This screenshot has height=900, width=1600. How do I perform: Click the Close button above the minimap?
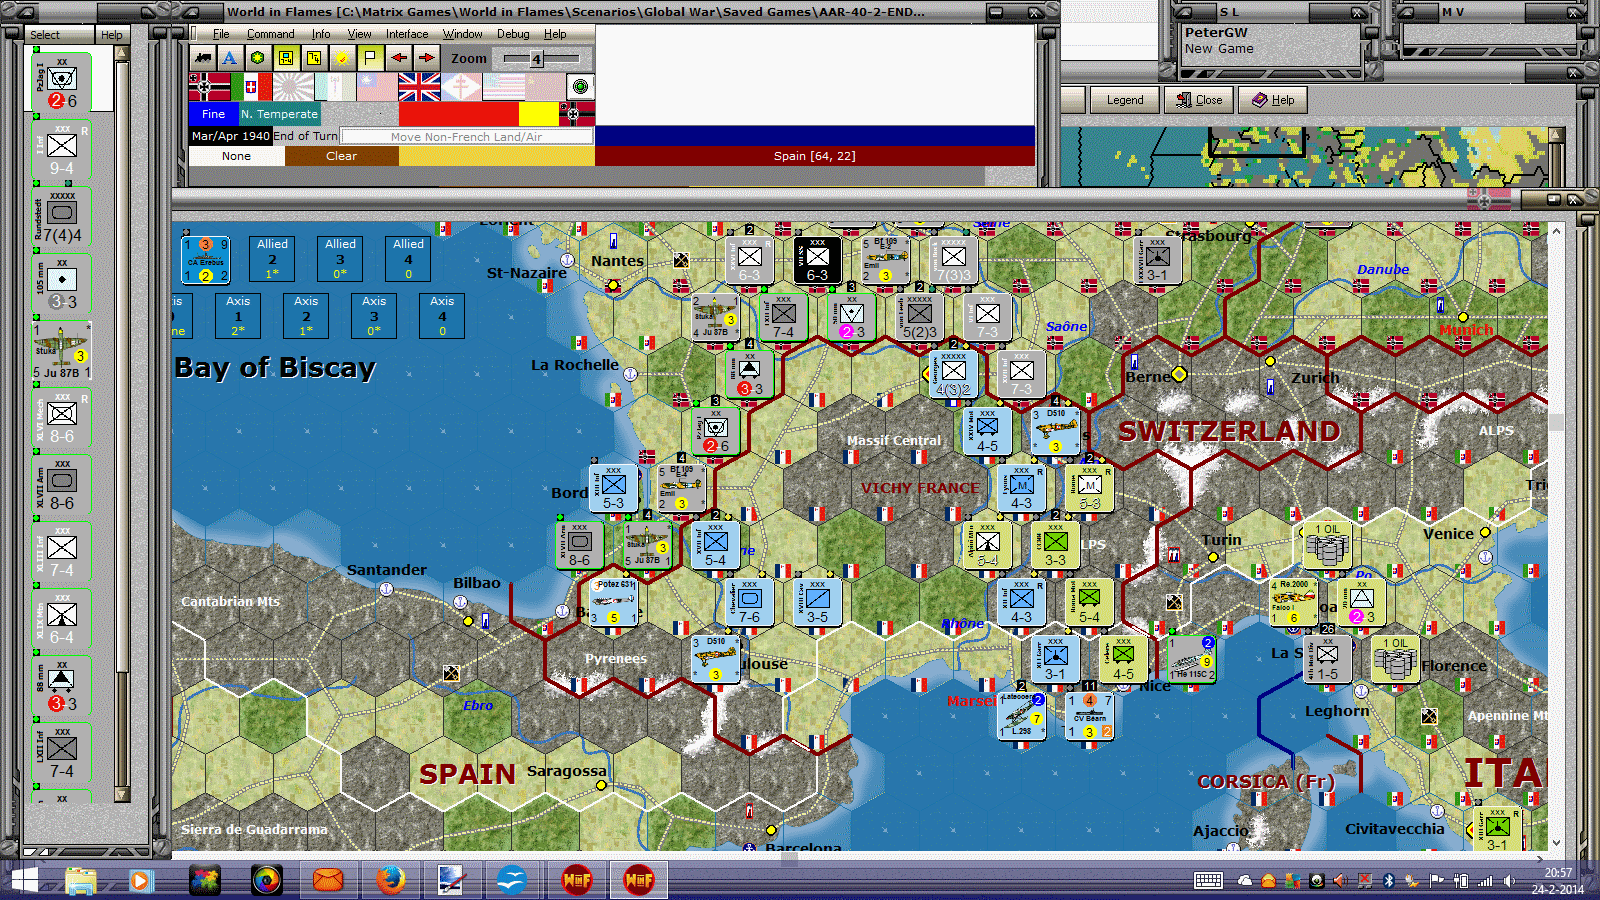click(x=1199, y=100)
